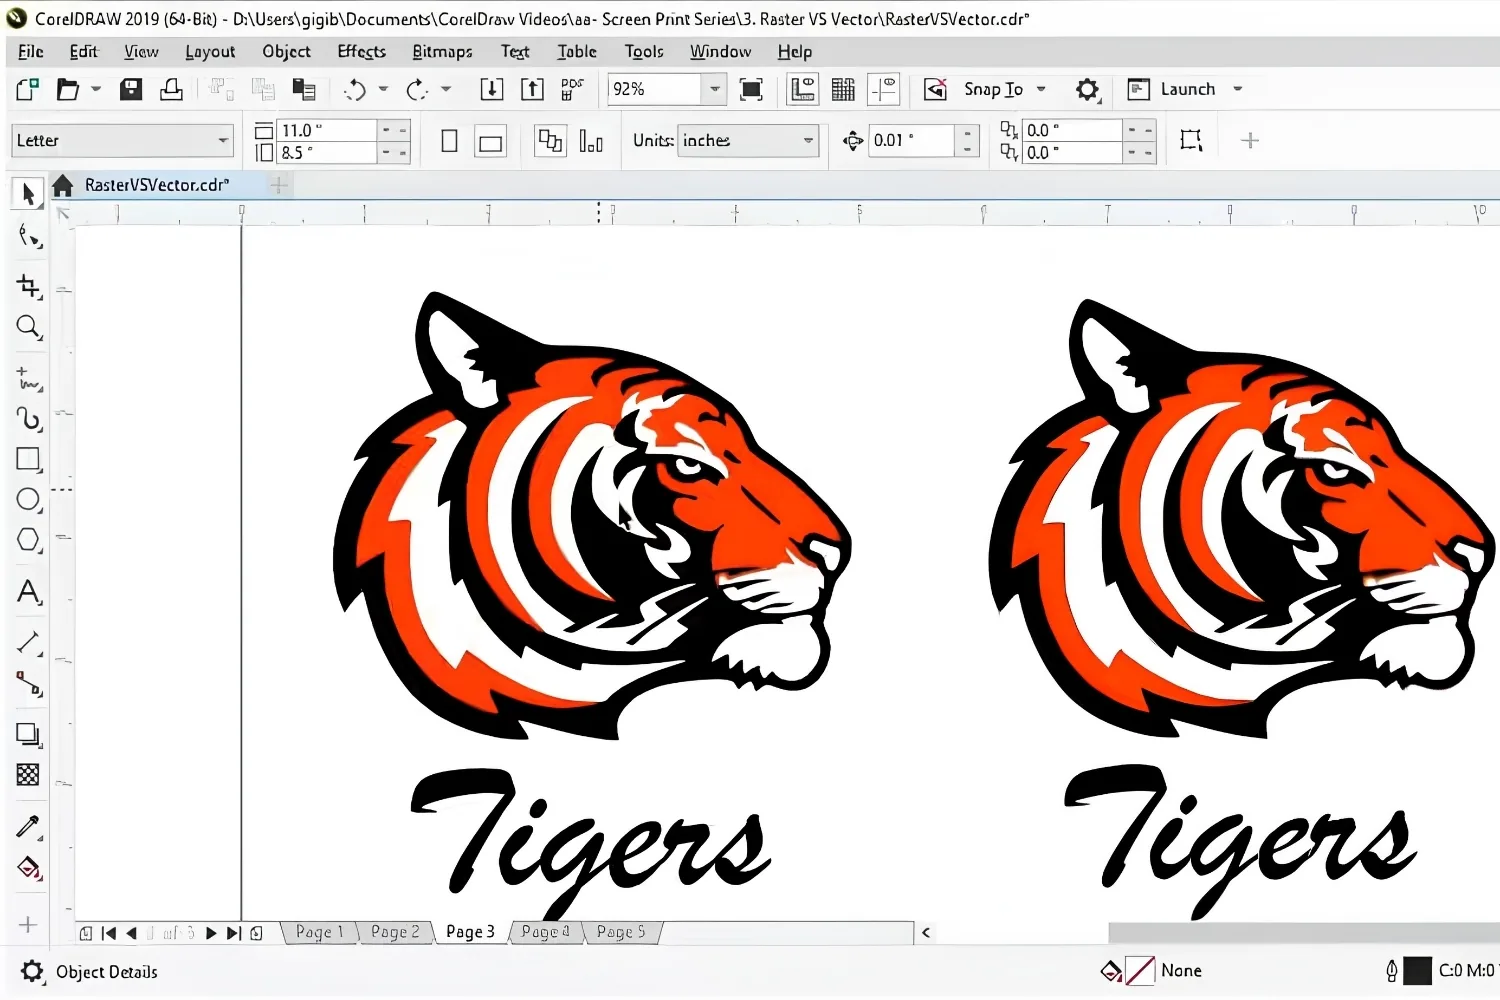The height and width of the screenshot is (1000, 1500).
Task: Activate the Zoom magnifier tool
Action: tap(28, 327)
